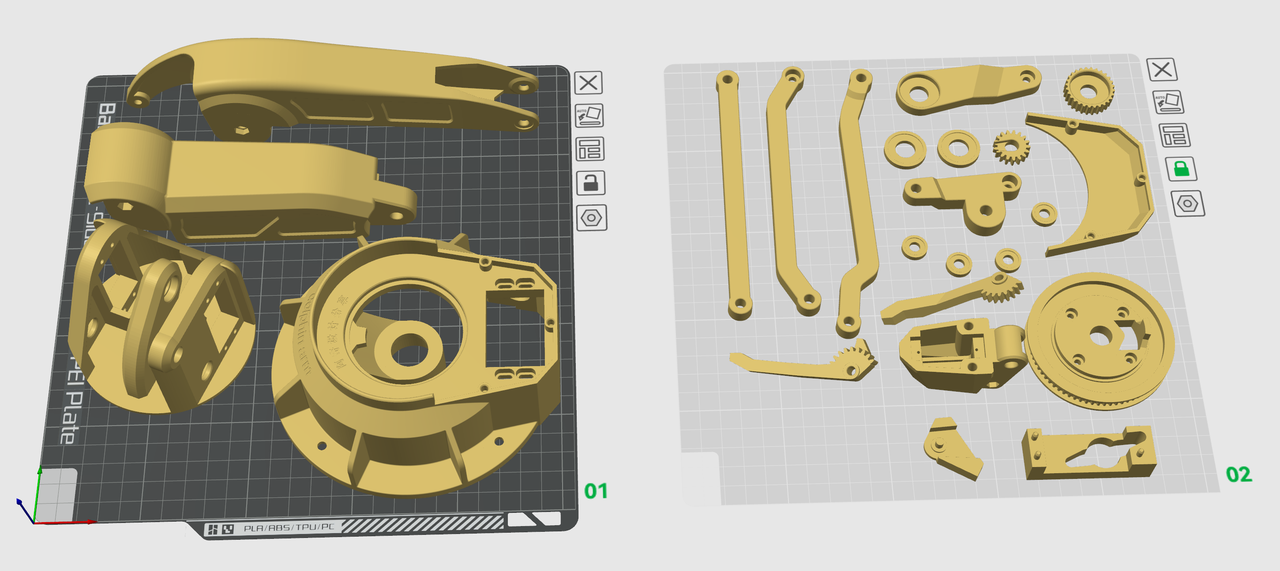
Task: Lock plate 01 with the padlock icon
Action: pyautogui.click(x=591, y=183)
